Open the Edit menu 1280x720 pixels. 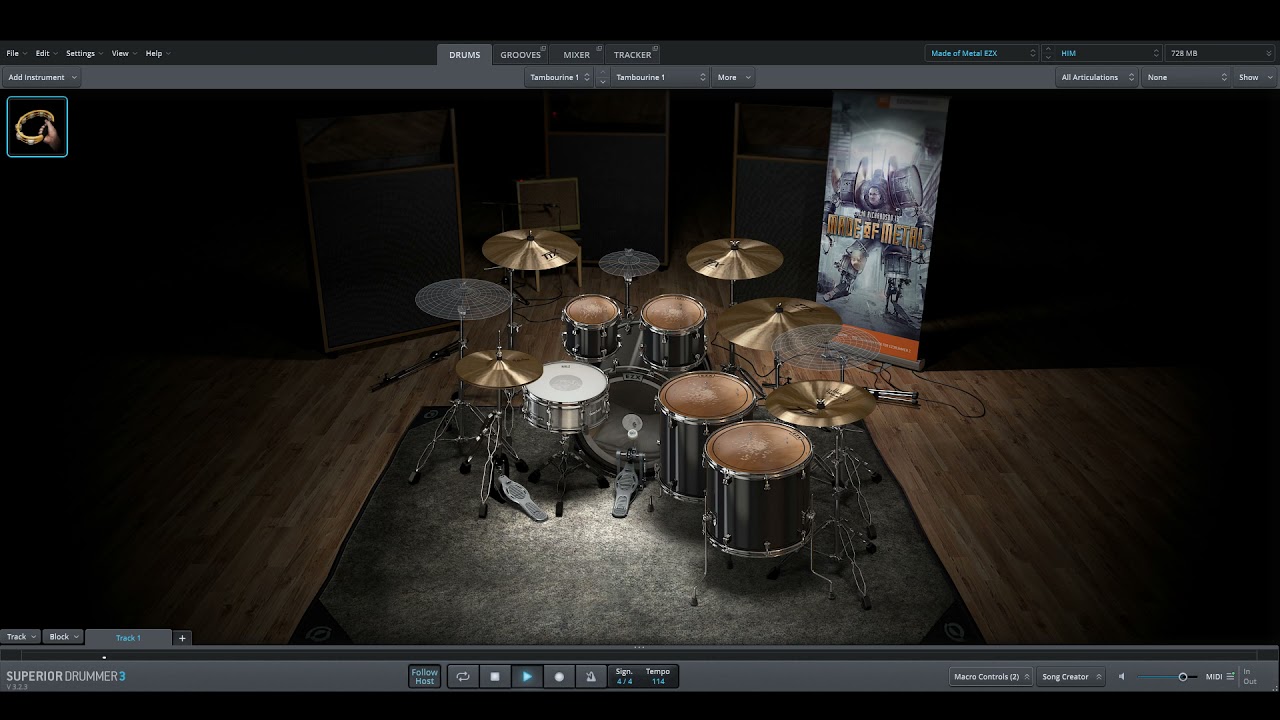point(46,53)
